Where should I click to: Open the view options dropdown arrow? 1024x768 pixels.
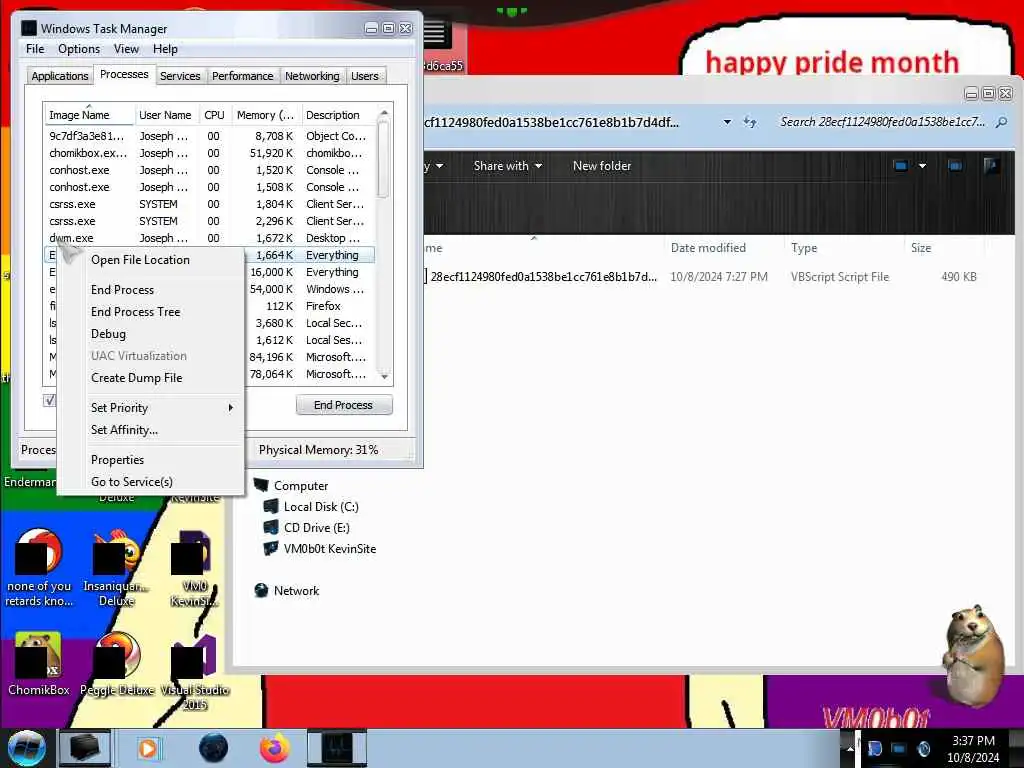tap(922, 166)
